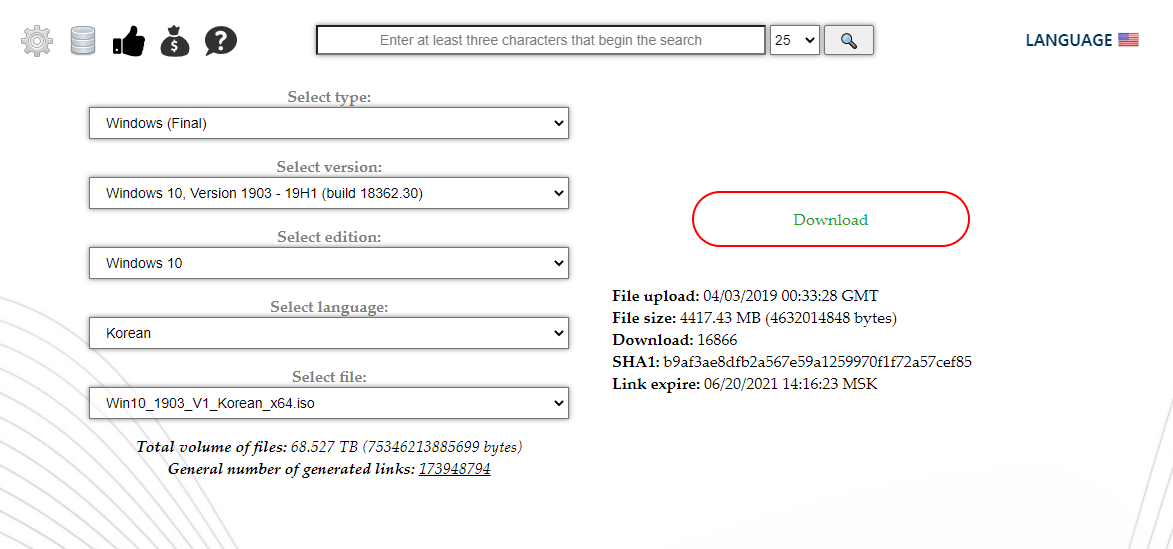
Task: Click the Select language label
Action: point(329,307)
